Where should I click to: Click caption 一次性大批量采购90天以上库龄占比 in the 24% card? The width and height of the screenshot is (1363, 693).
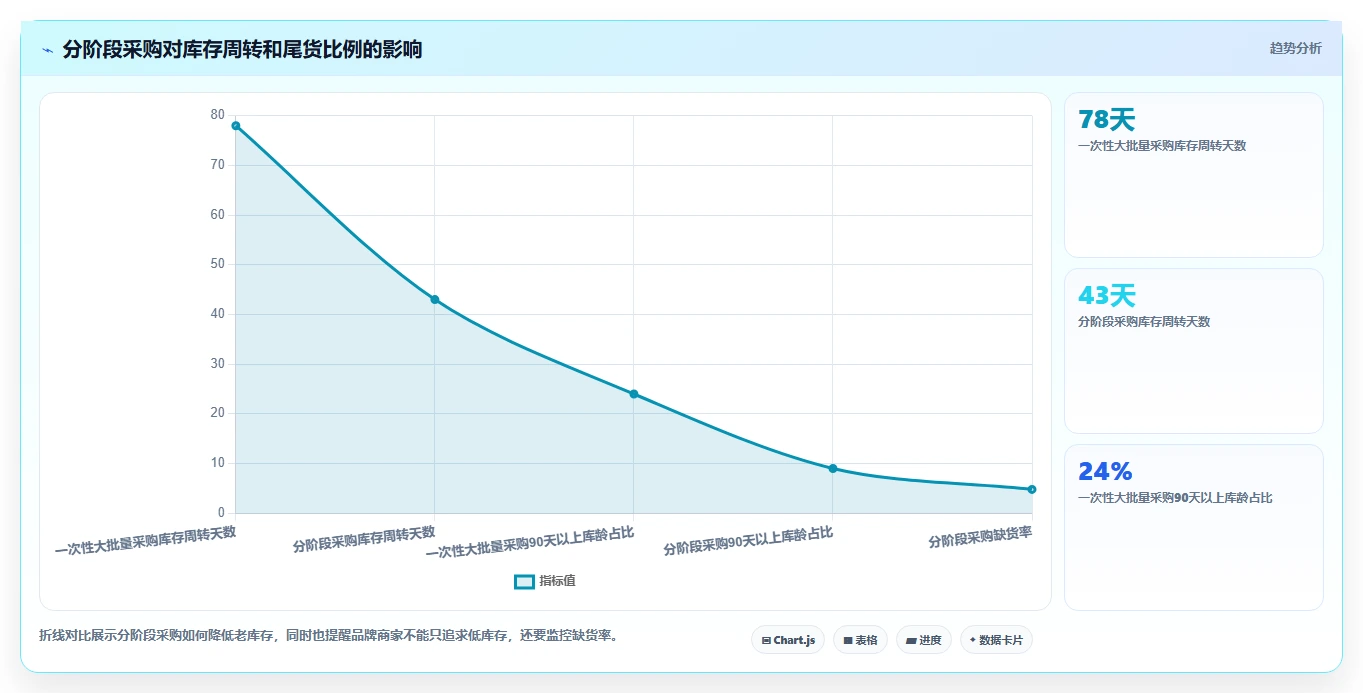click(x=1175, y=498)
